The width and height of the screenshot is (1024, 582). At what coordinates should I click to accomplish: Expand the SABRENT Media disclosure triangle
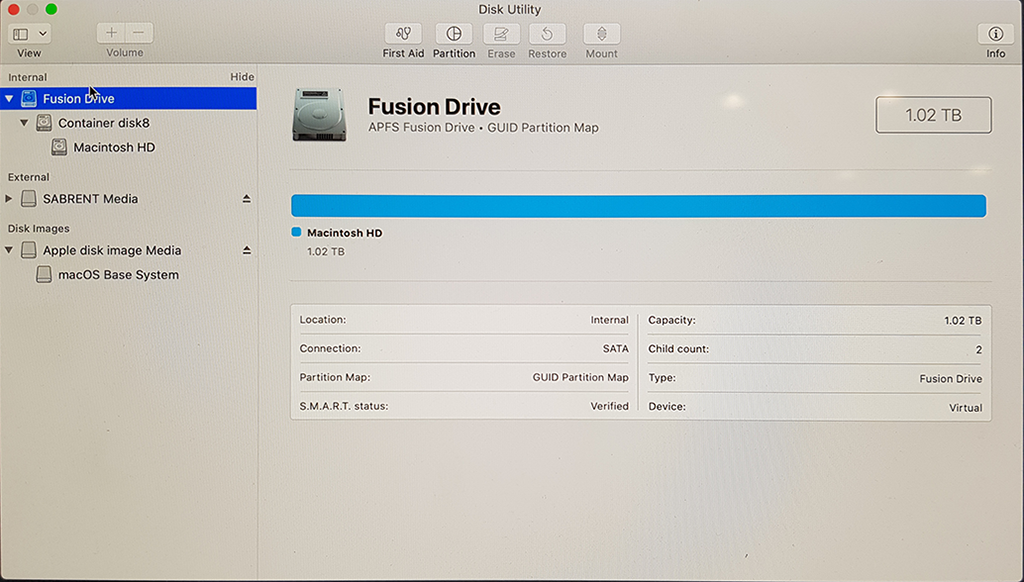point(8,199)
